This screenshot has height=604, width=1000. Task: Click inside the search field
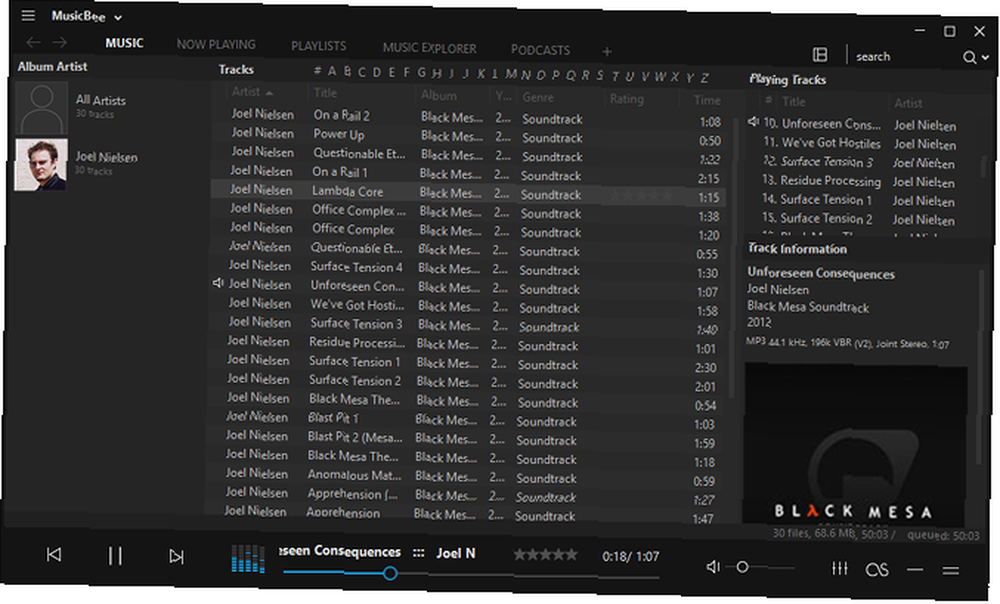click(x=905, y=57)
